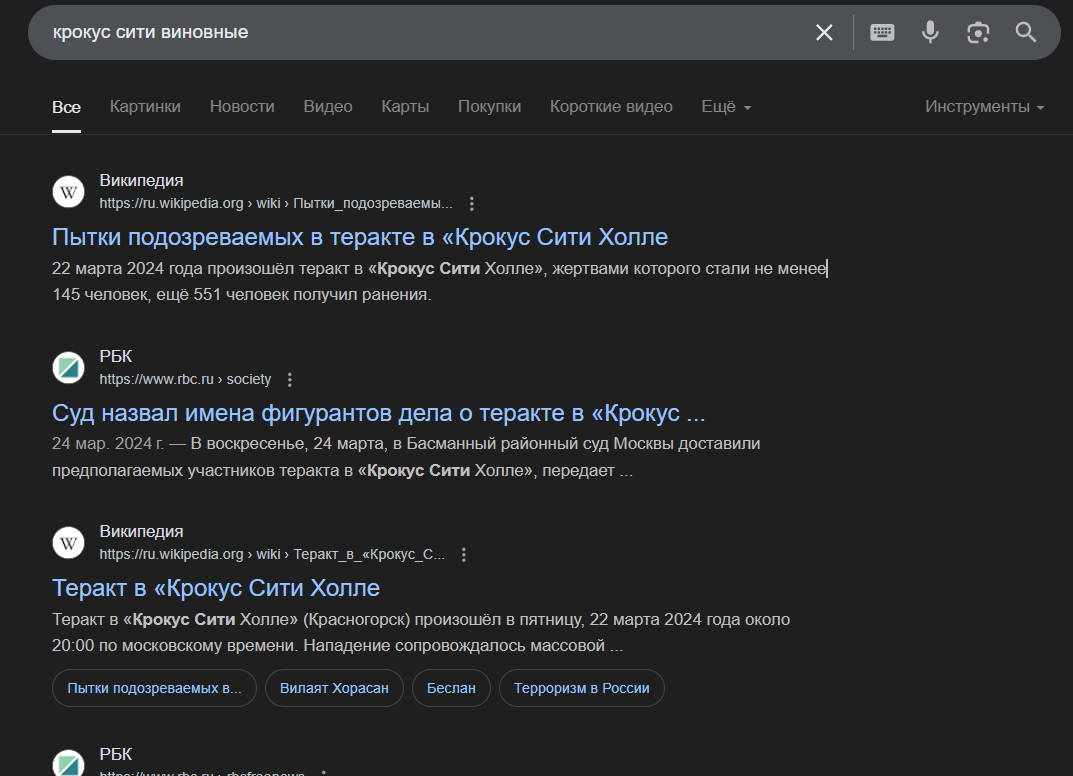Click the Беслан chip
This screenshot has height=776, width=1073.
451,688
